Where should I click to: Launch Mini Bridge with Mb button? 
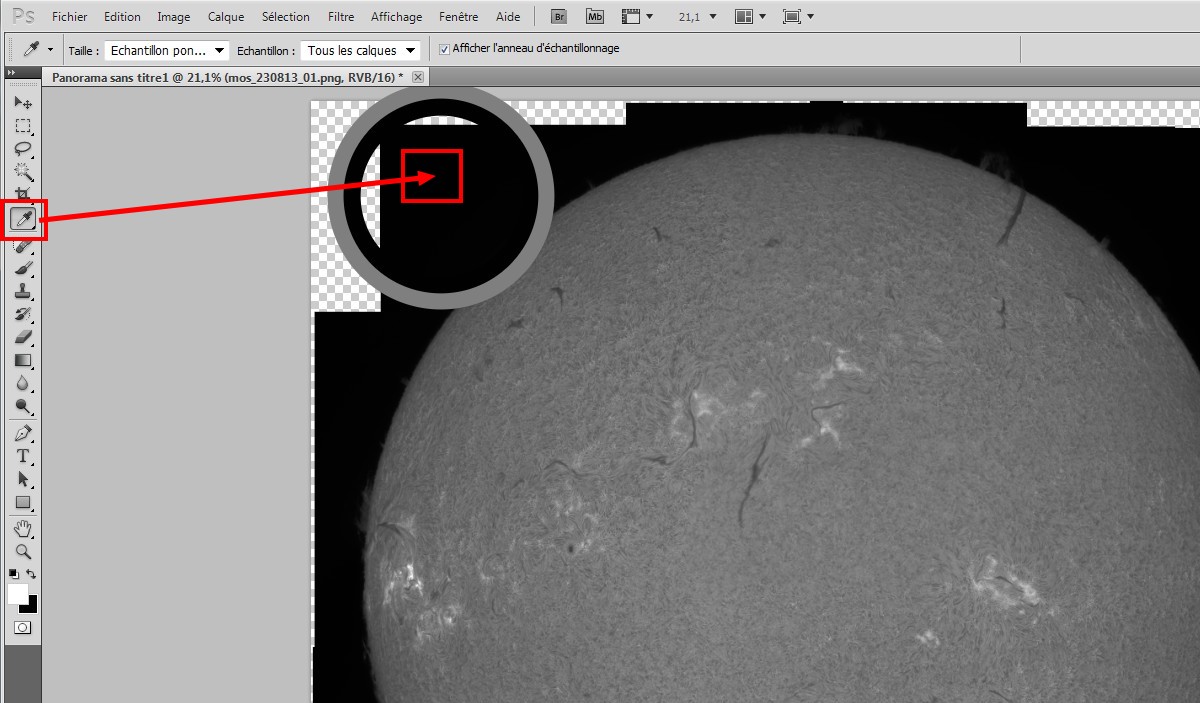coord(595,16)
